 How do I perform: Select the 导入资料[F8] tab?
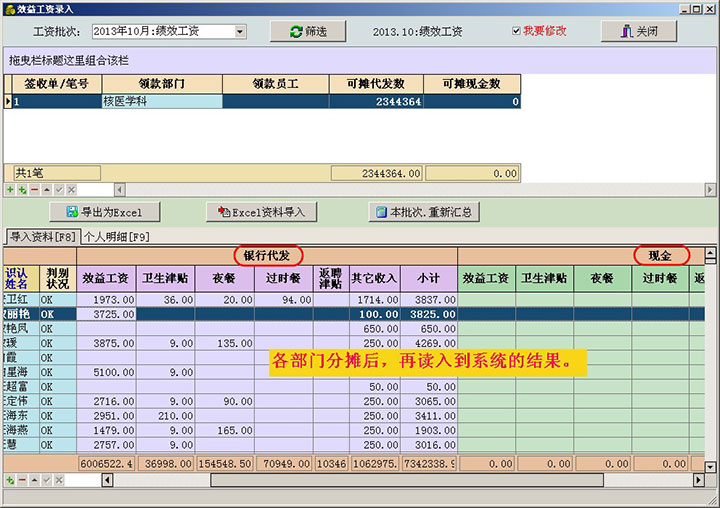(42, 237)
